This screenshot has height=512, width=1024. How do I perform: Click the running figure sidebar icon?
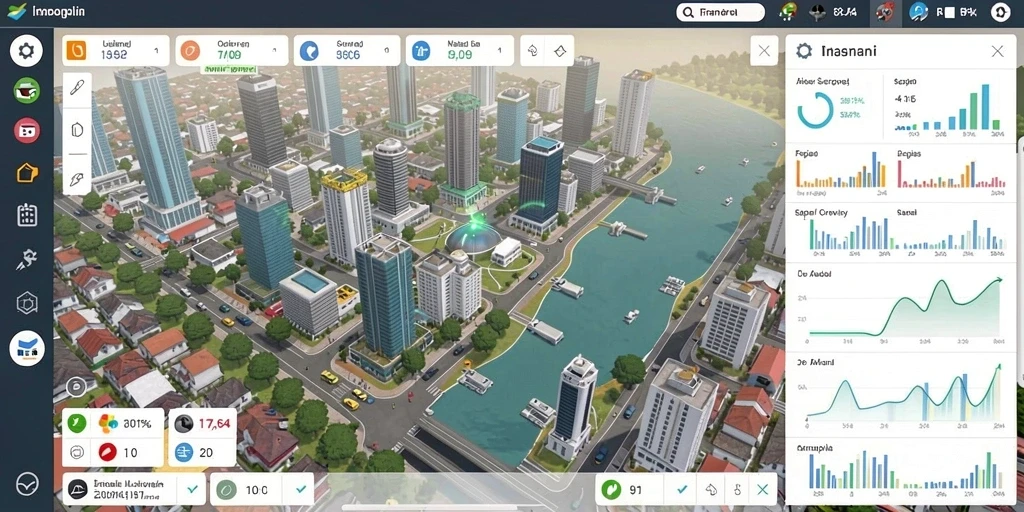point(27,260)
